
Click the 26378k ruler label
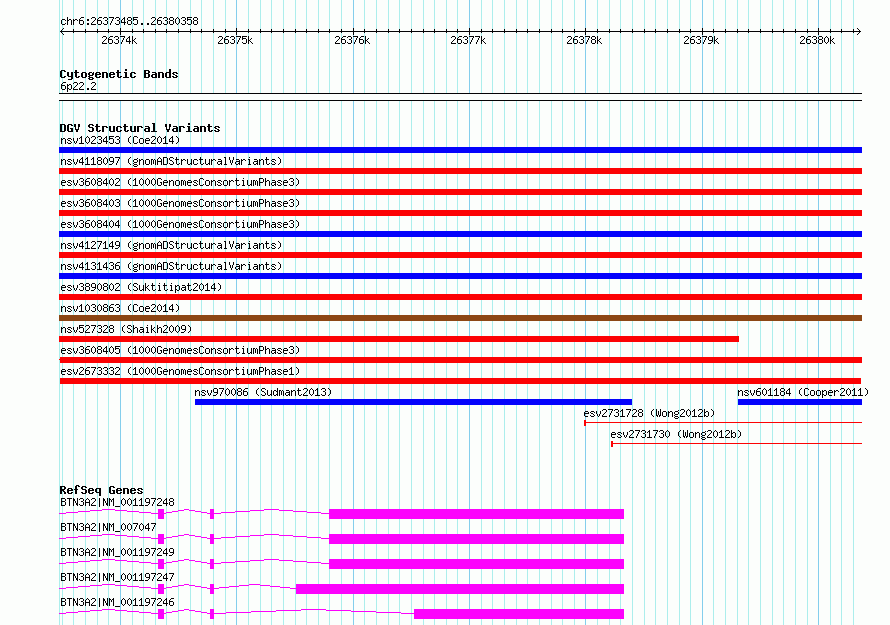(x=584, y=40)
